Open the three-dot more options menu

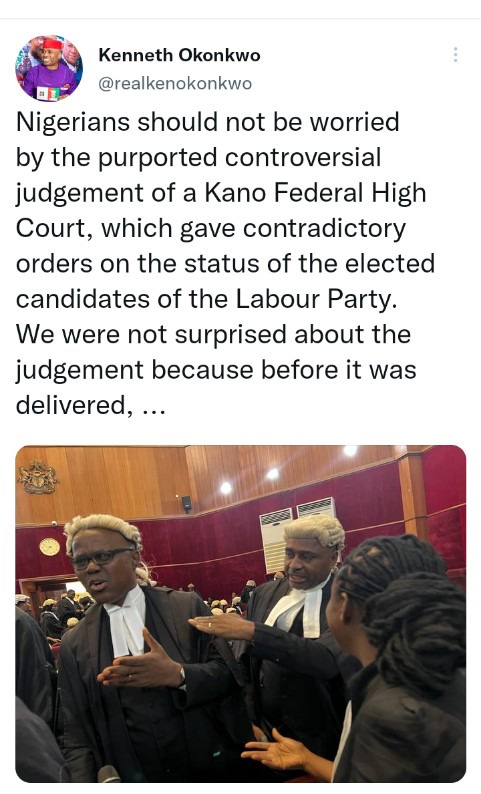[x=456, y=55]
